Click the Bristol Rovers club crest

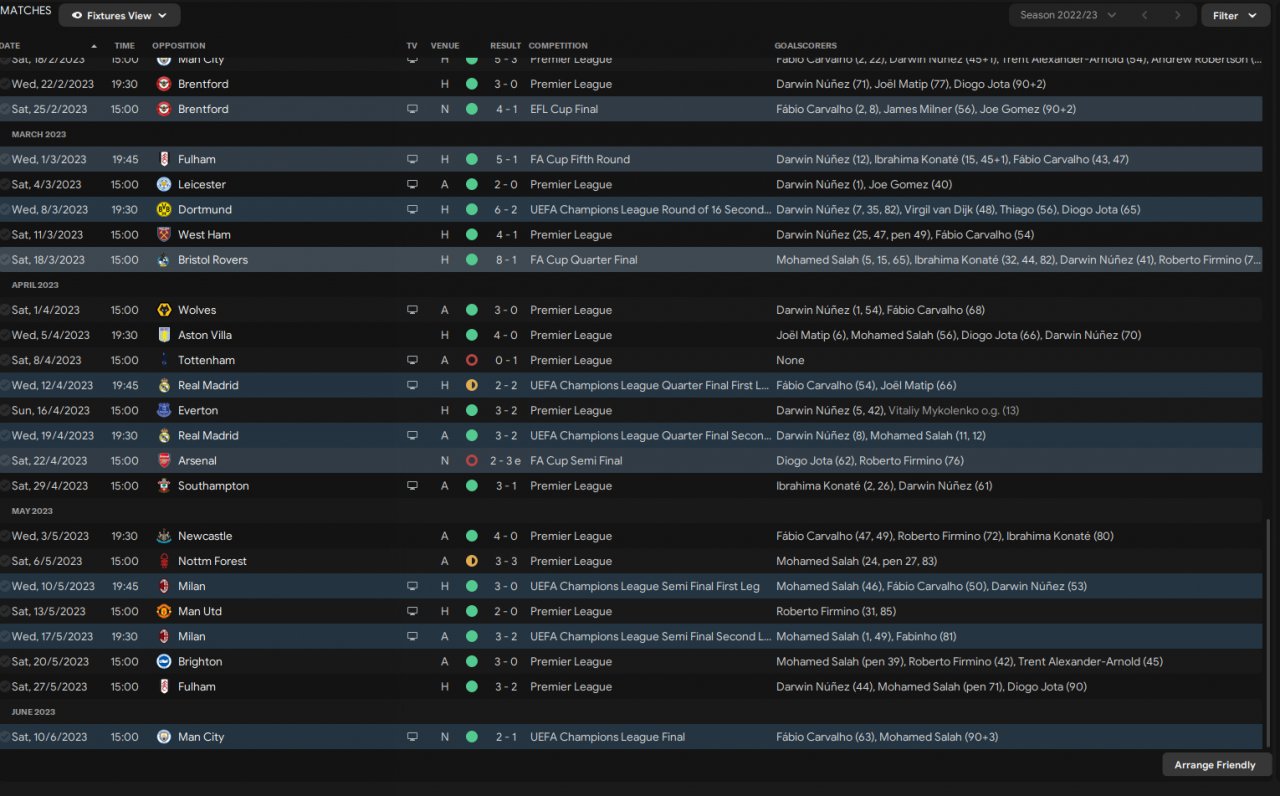[164, 260]
